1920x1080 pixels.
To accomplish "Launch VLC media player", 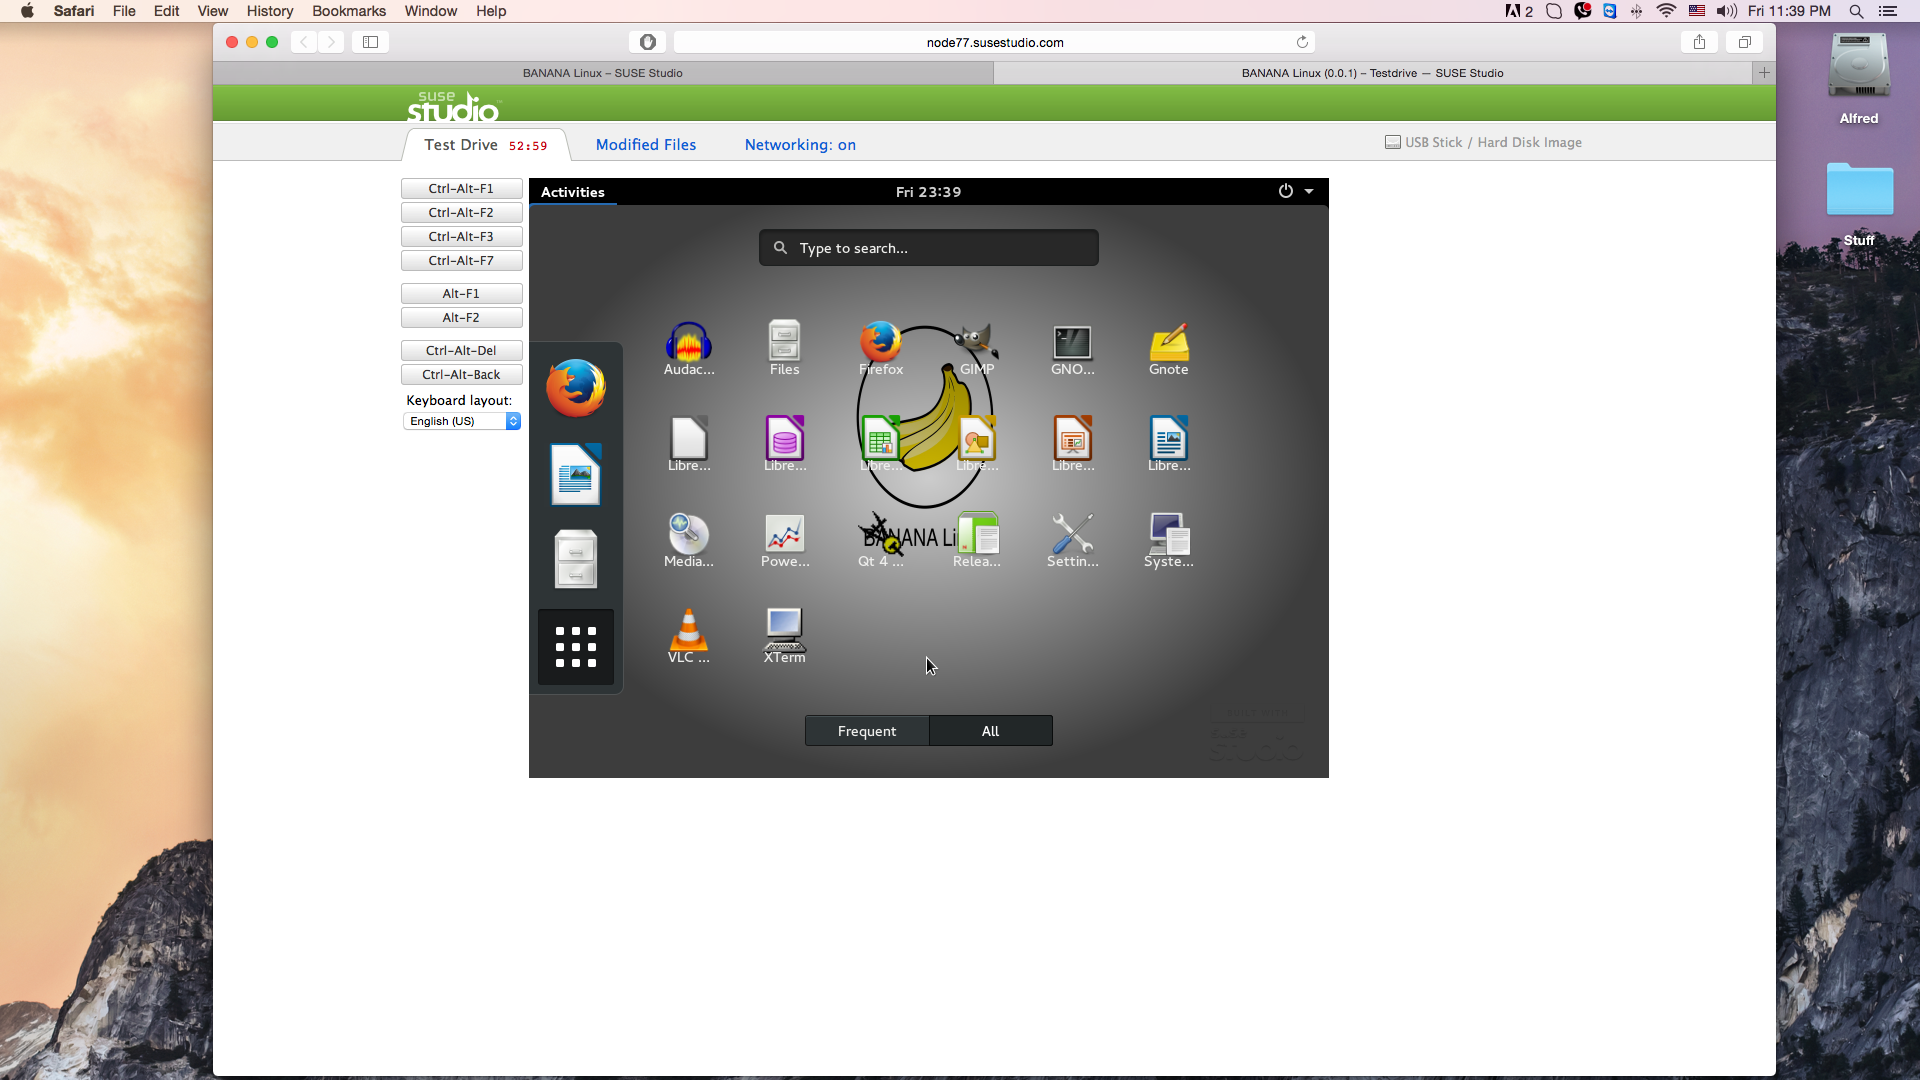I will [x=688, y=630].
